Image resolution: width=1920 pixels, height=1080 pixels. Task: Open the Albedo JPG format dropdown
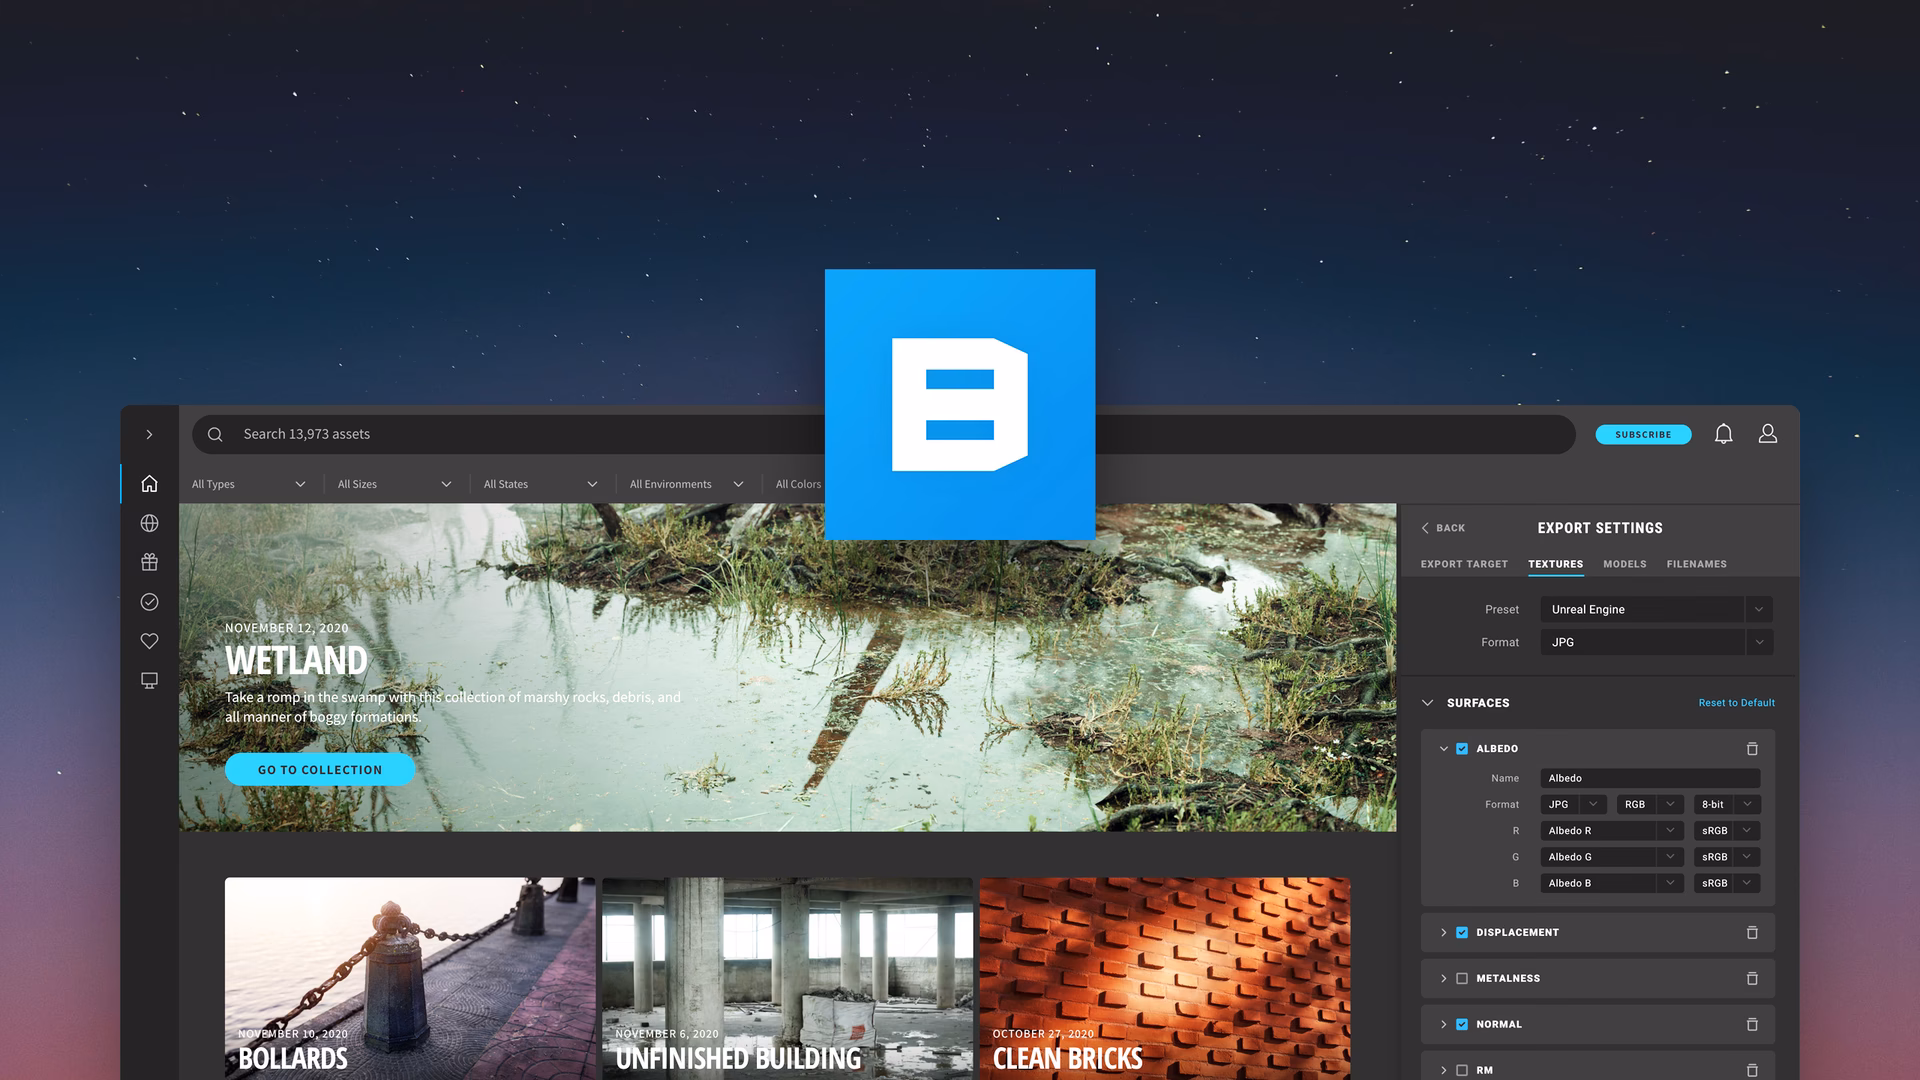click(1573, 805)
